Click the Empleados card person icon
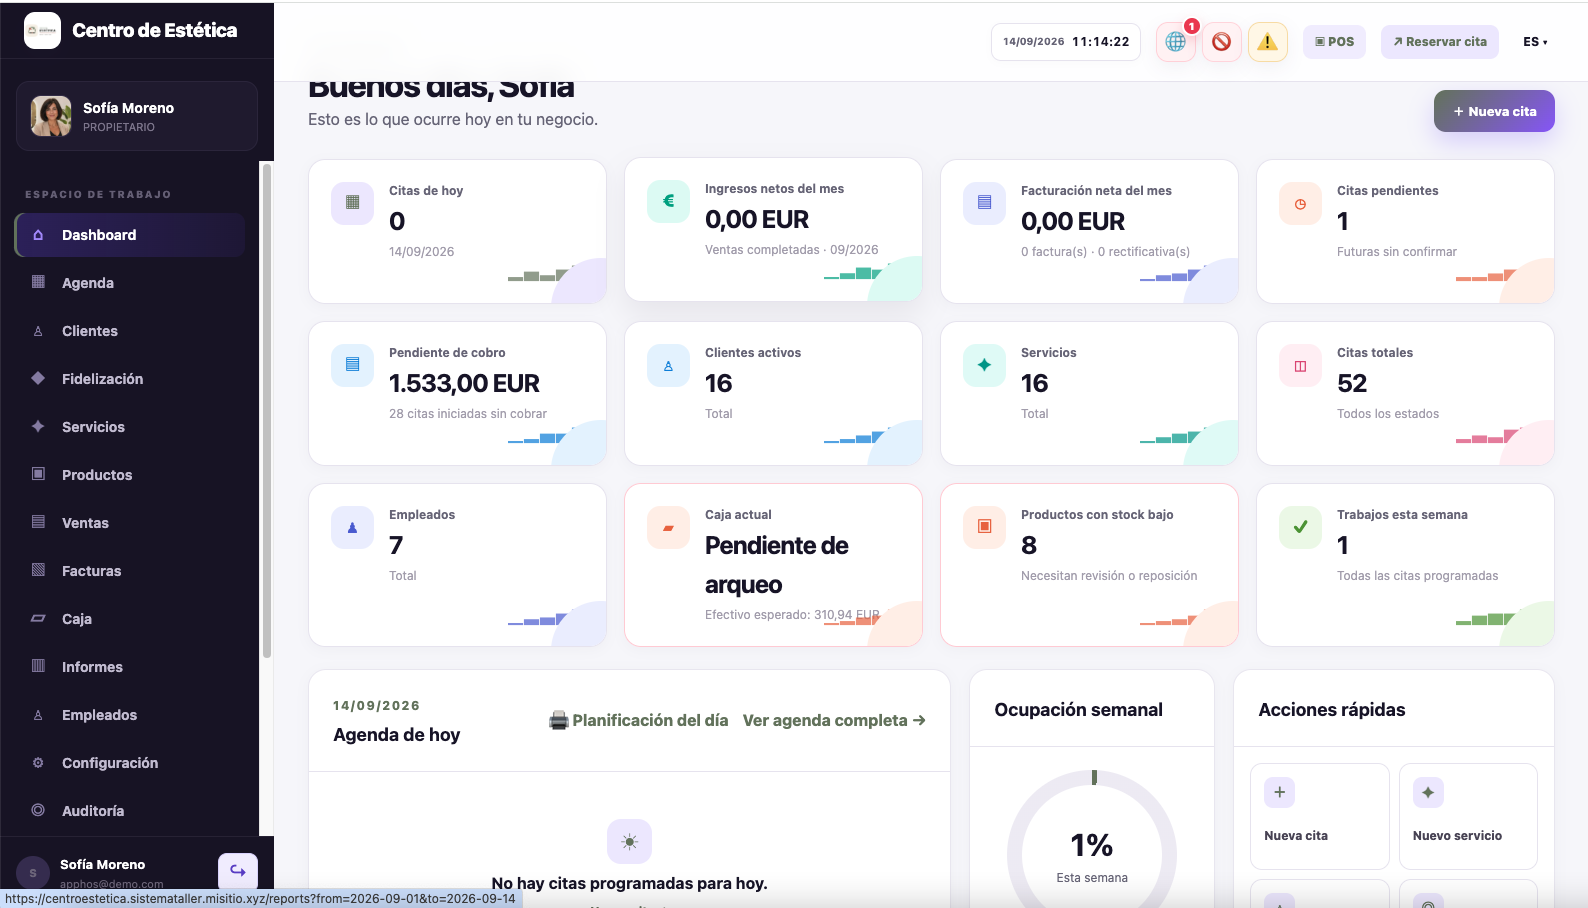The width and height of the screenshot is (1588, 908). coord(352,527)
